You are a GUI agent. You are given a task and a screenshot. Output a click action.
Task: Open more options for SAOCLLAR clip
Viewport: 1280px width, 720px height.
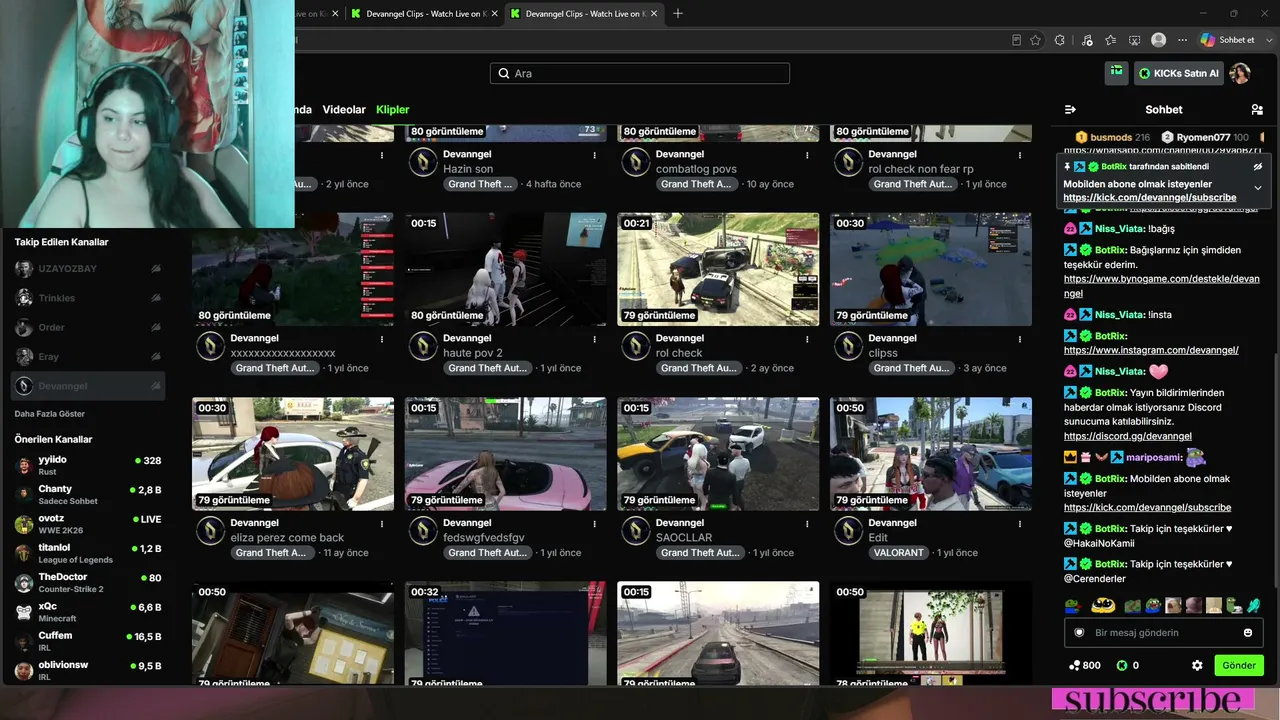[x=807, y=523]
